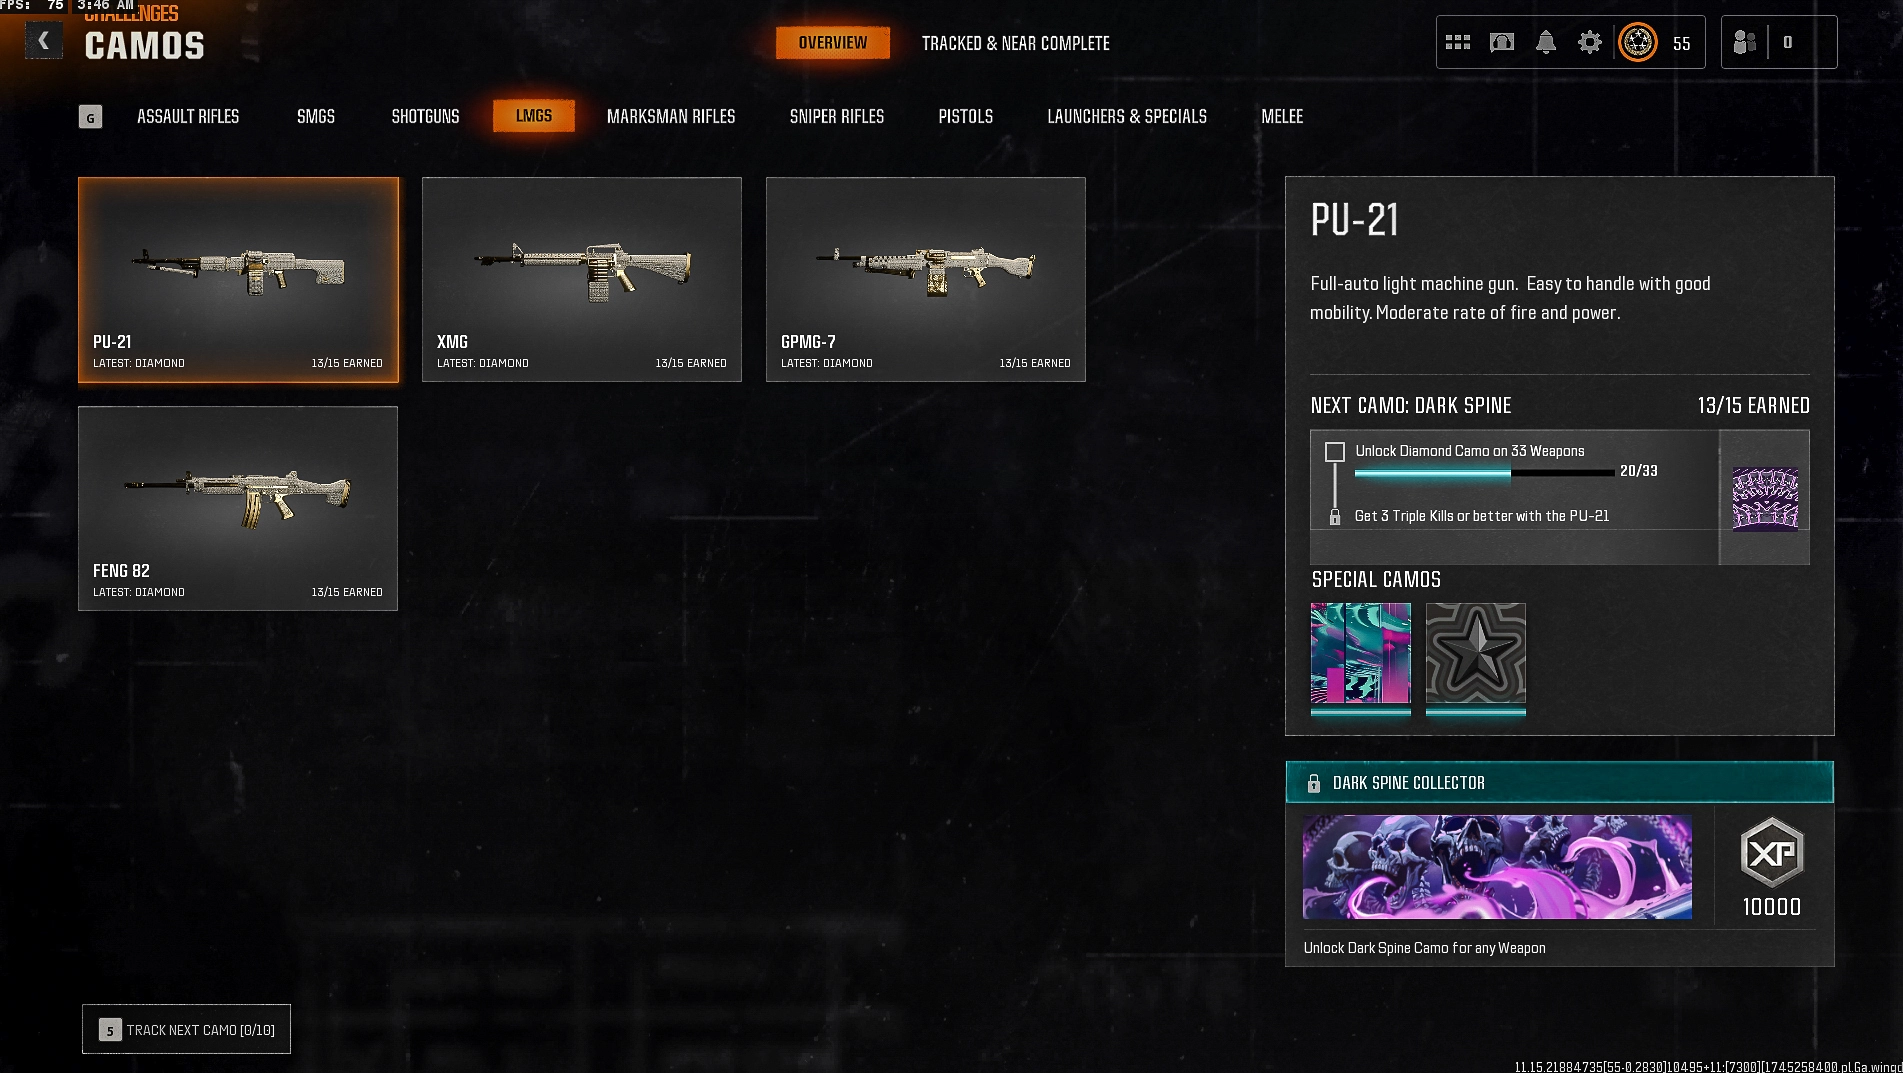
Task: Switch to the Sniper Rifles tab
Action: tap(837, 116)
